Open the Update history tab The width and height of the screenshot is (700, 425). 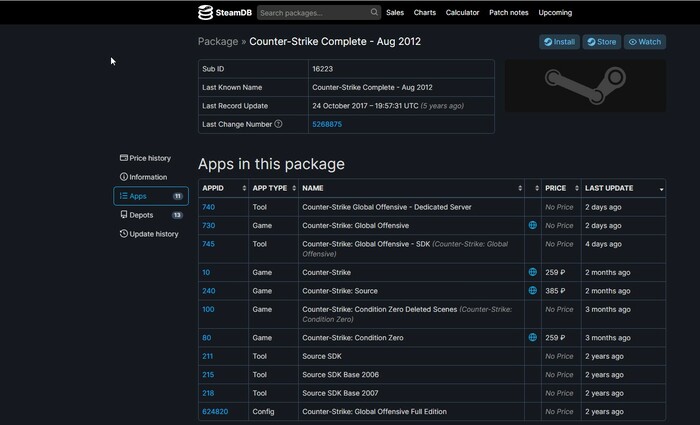tap(149, 233)
